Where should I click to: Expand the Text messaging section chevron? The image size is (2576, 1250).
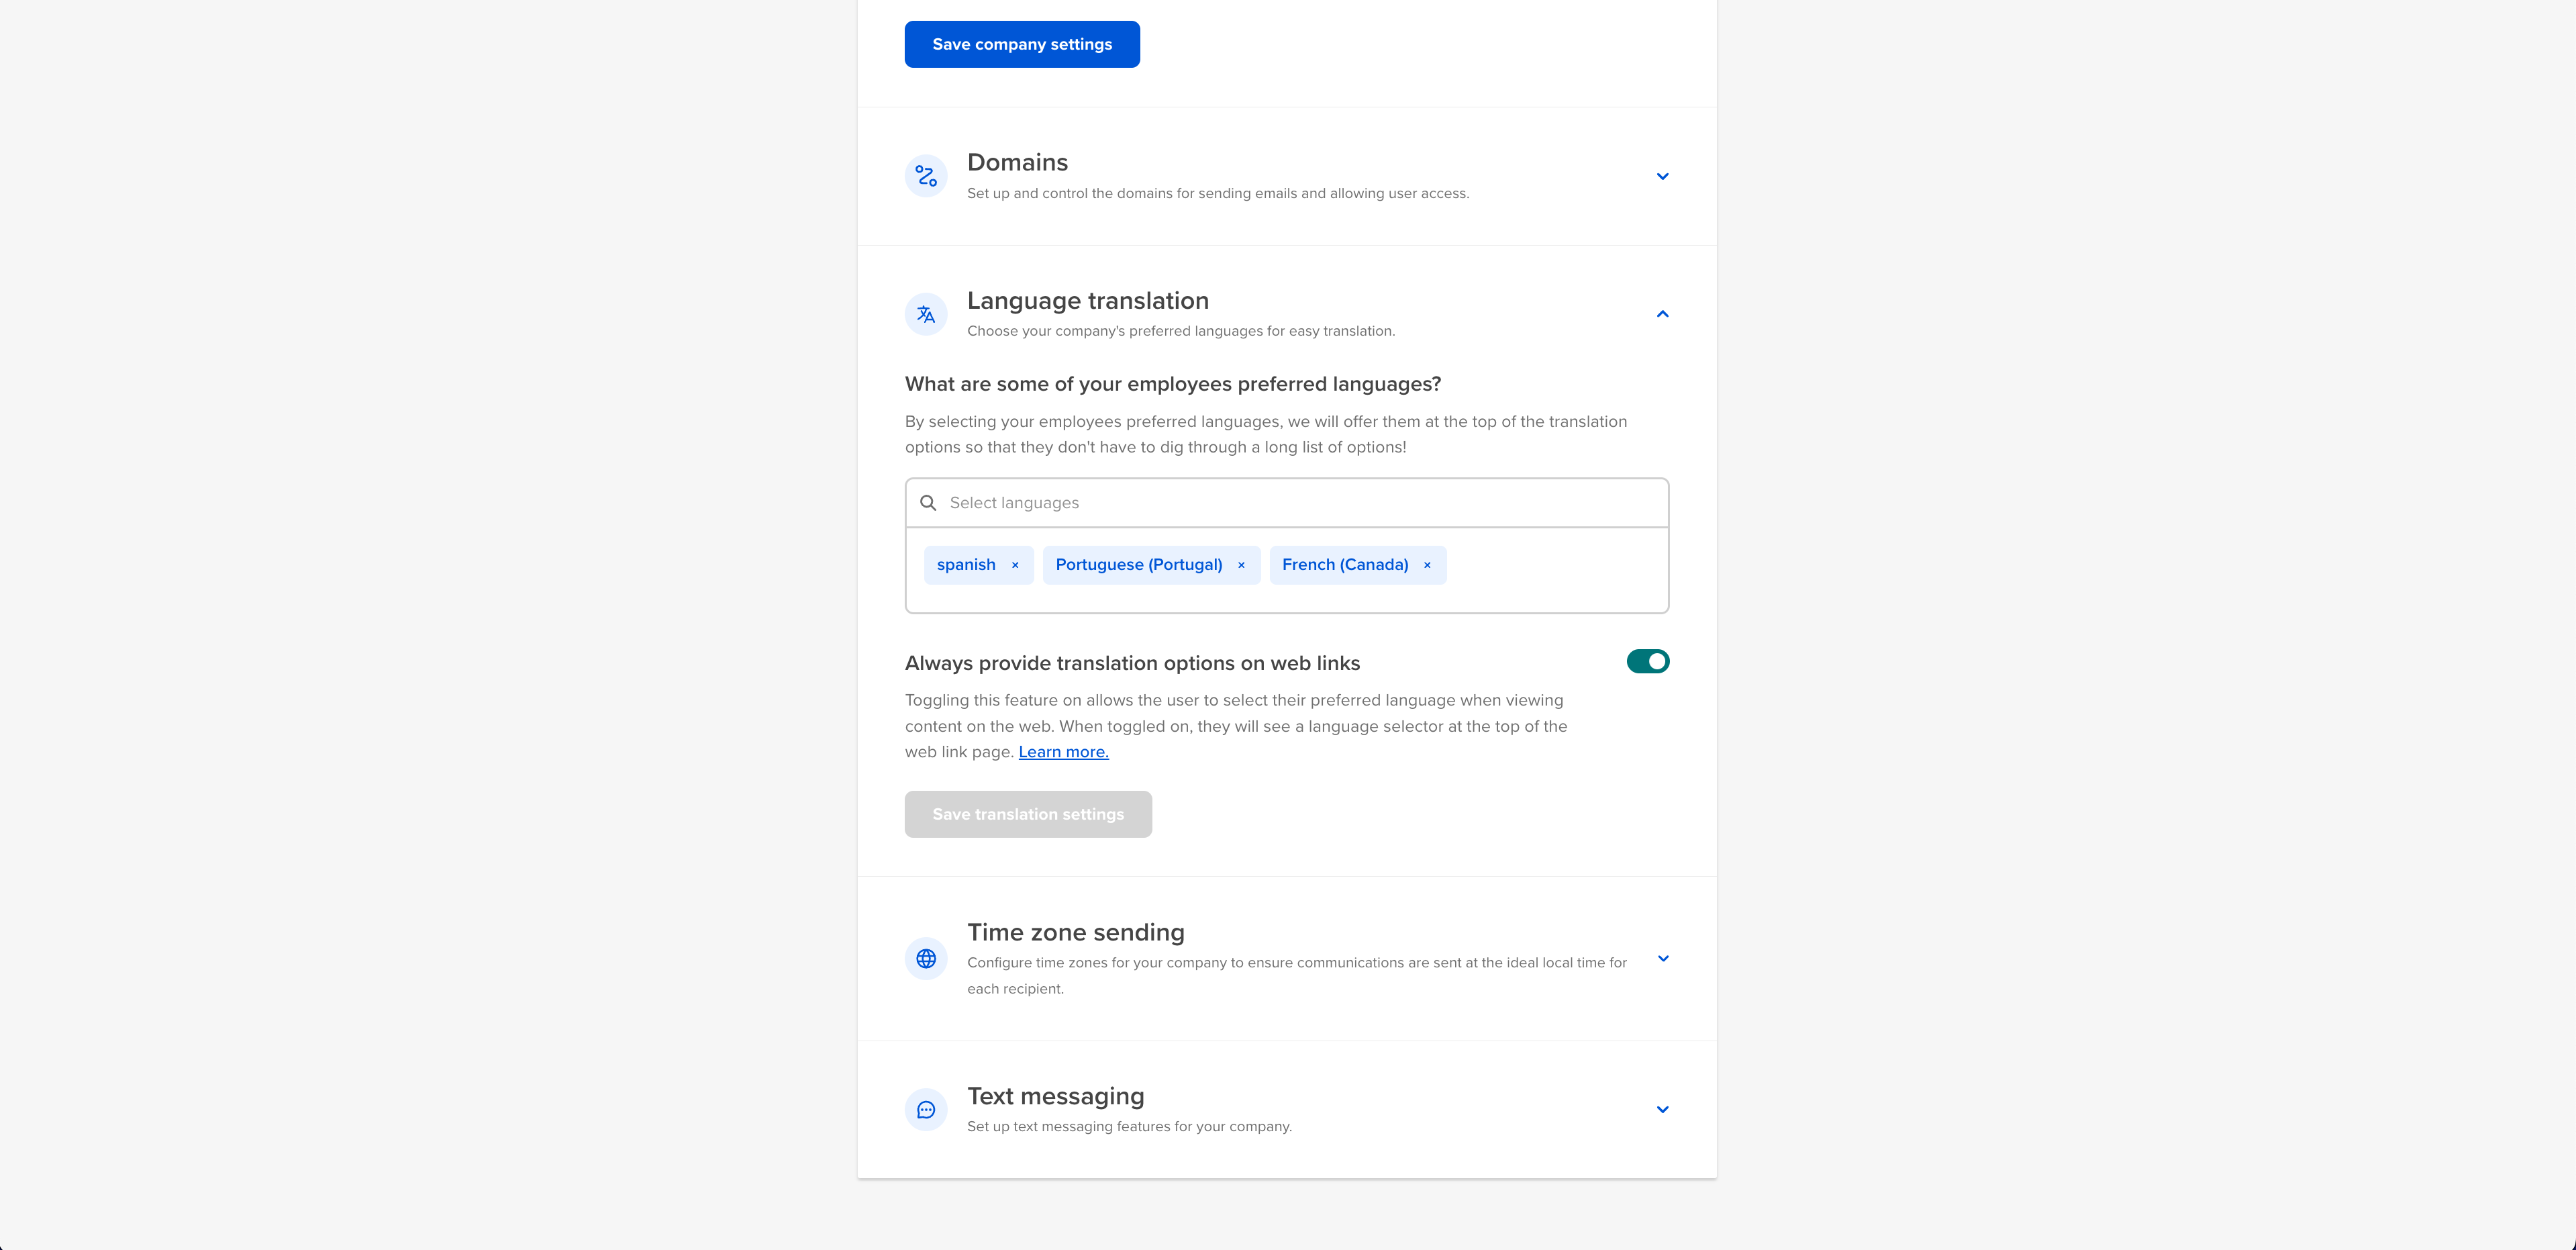tap(1662, 1109)
